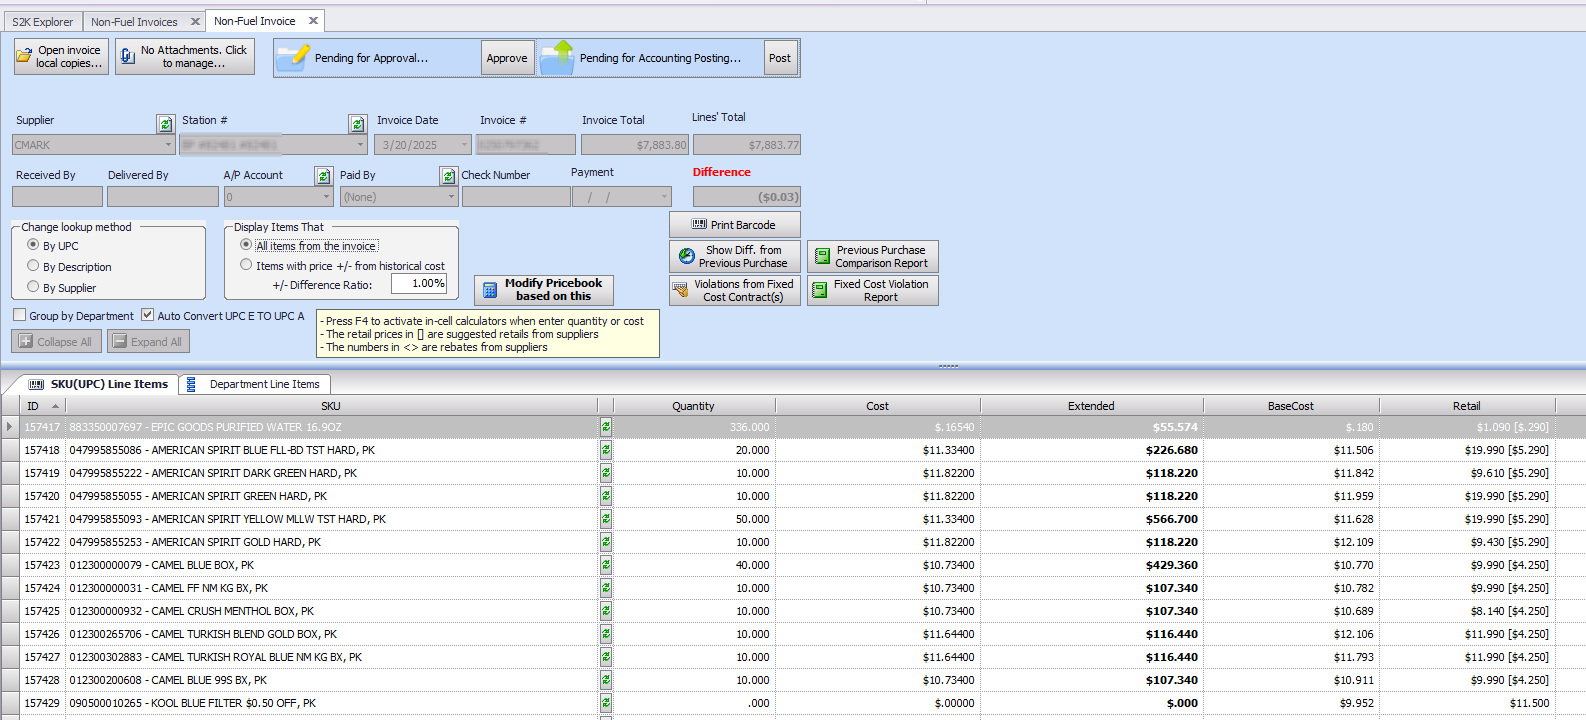Close the Non-Fuel Invoices tab

point(195,21)
